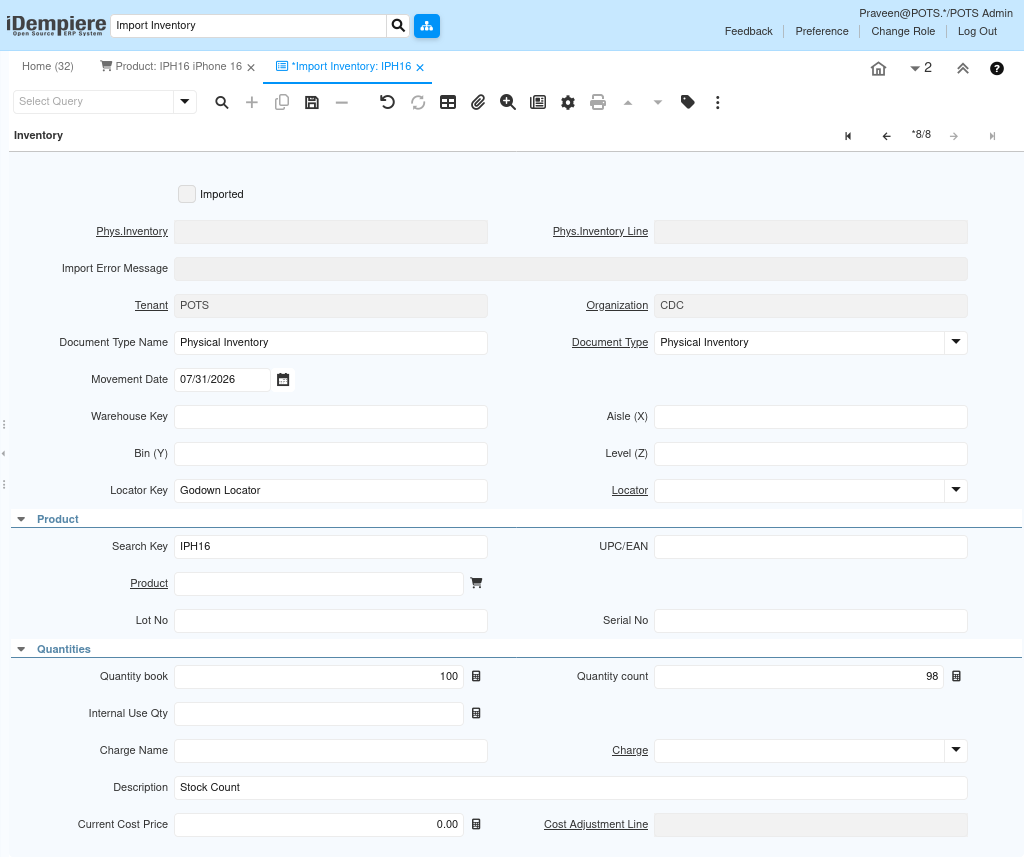Click the zoom across icon
This screenshot has width=1024, height=857.
(x=508, y=102)
